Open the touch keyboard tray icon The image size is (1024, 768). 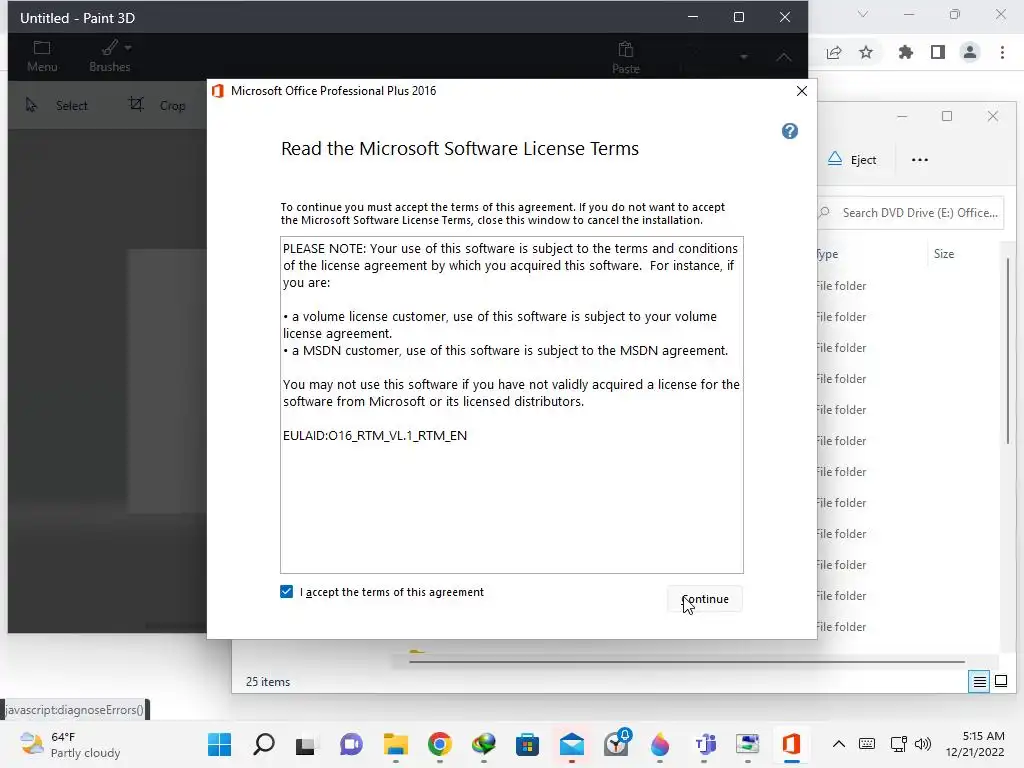point(867,744)
